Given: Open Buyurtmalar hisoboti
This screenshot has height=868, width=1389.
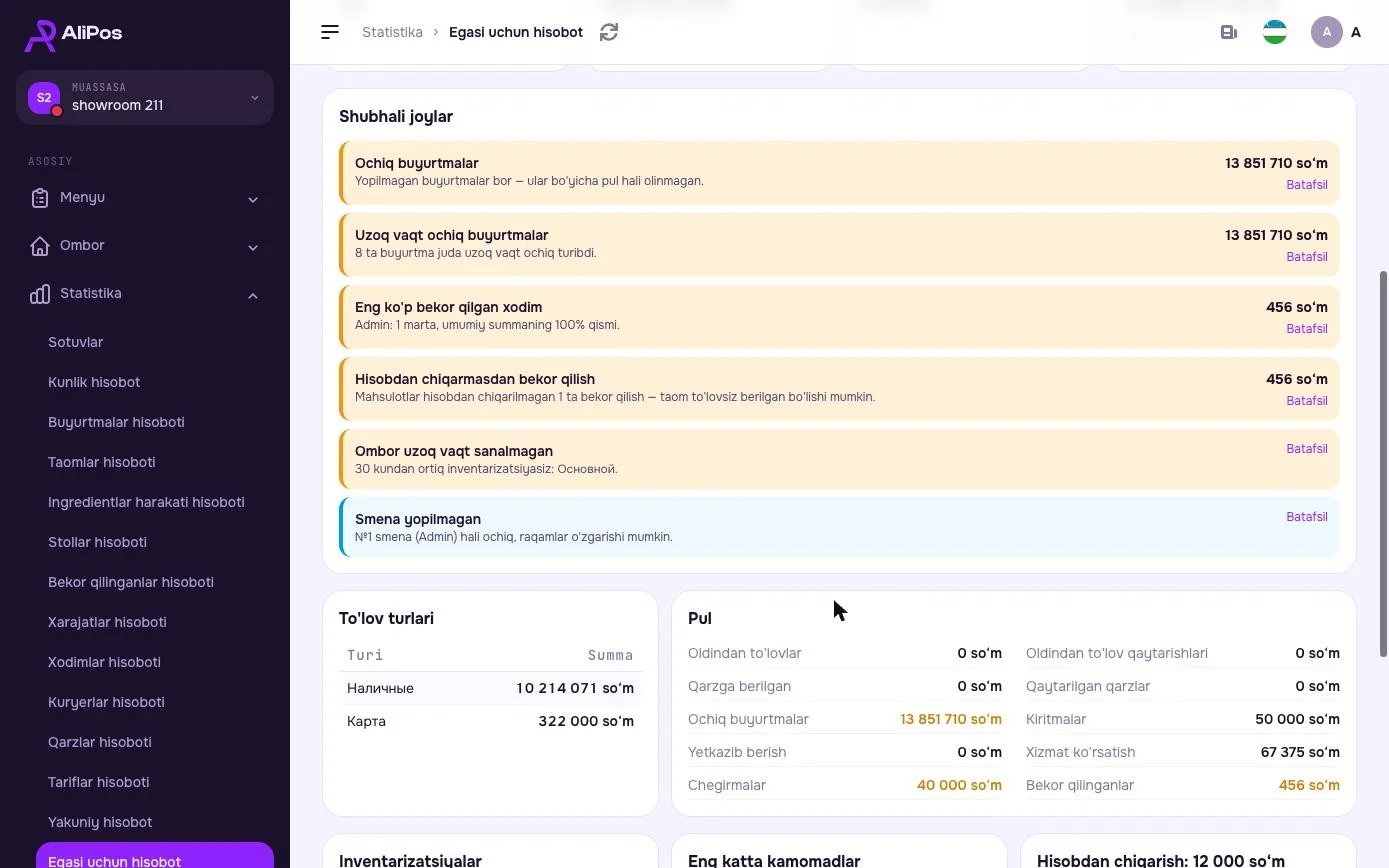Looking at the screenshot, I should point(116,422).
